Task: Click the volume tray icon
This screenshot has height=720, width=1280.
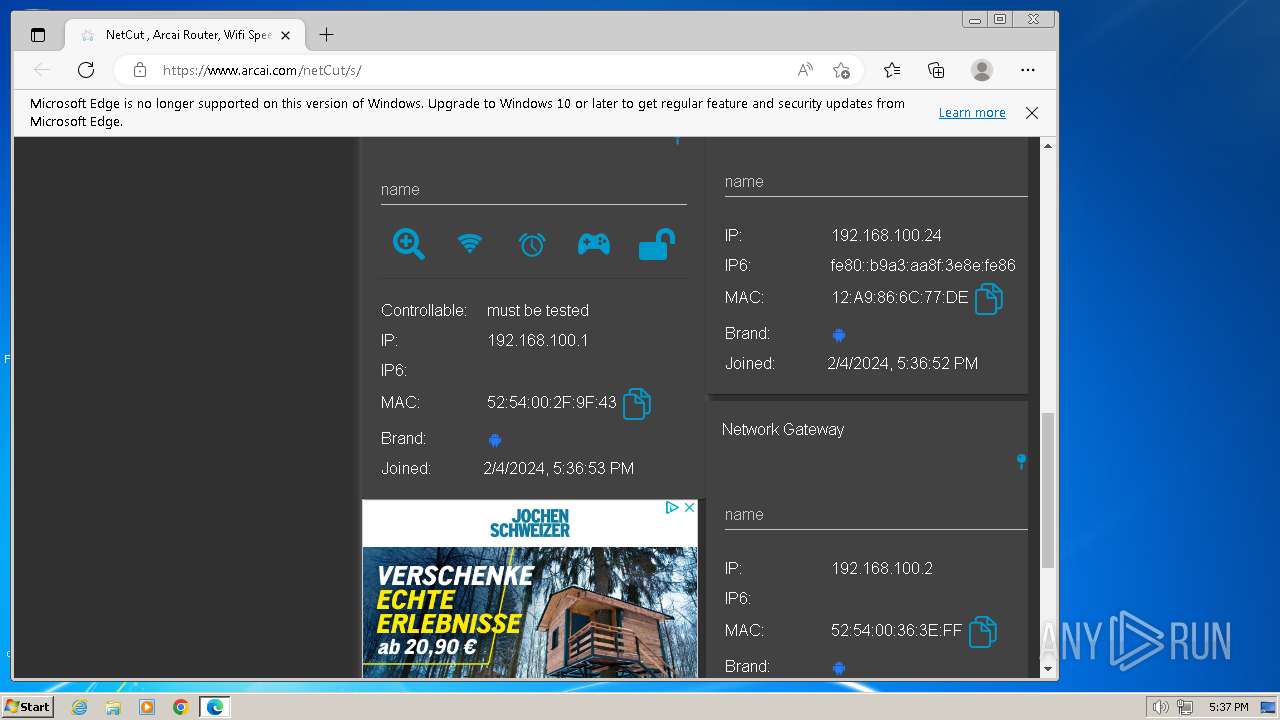Action: click(1160, 707)
